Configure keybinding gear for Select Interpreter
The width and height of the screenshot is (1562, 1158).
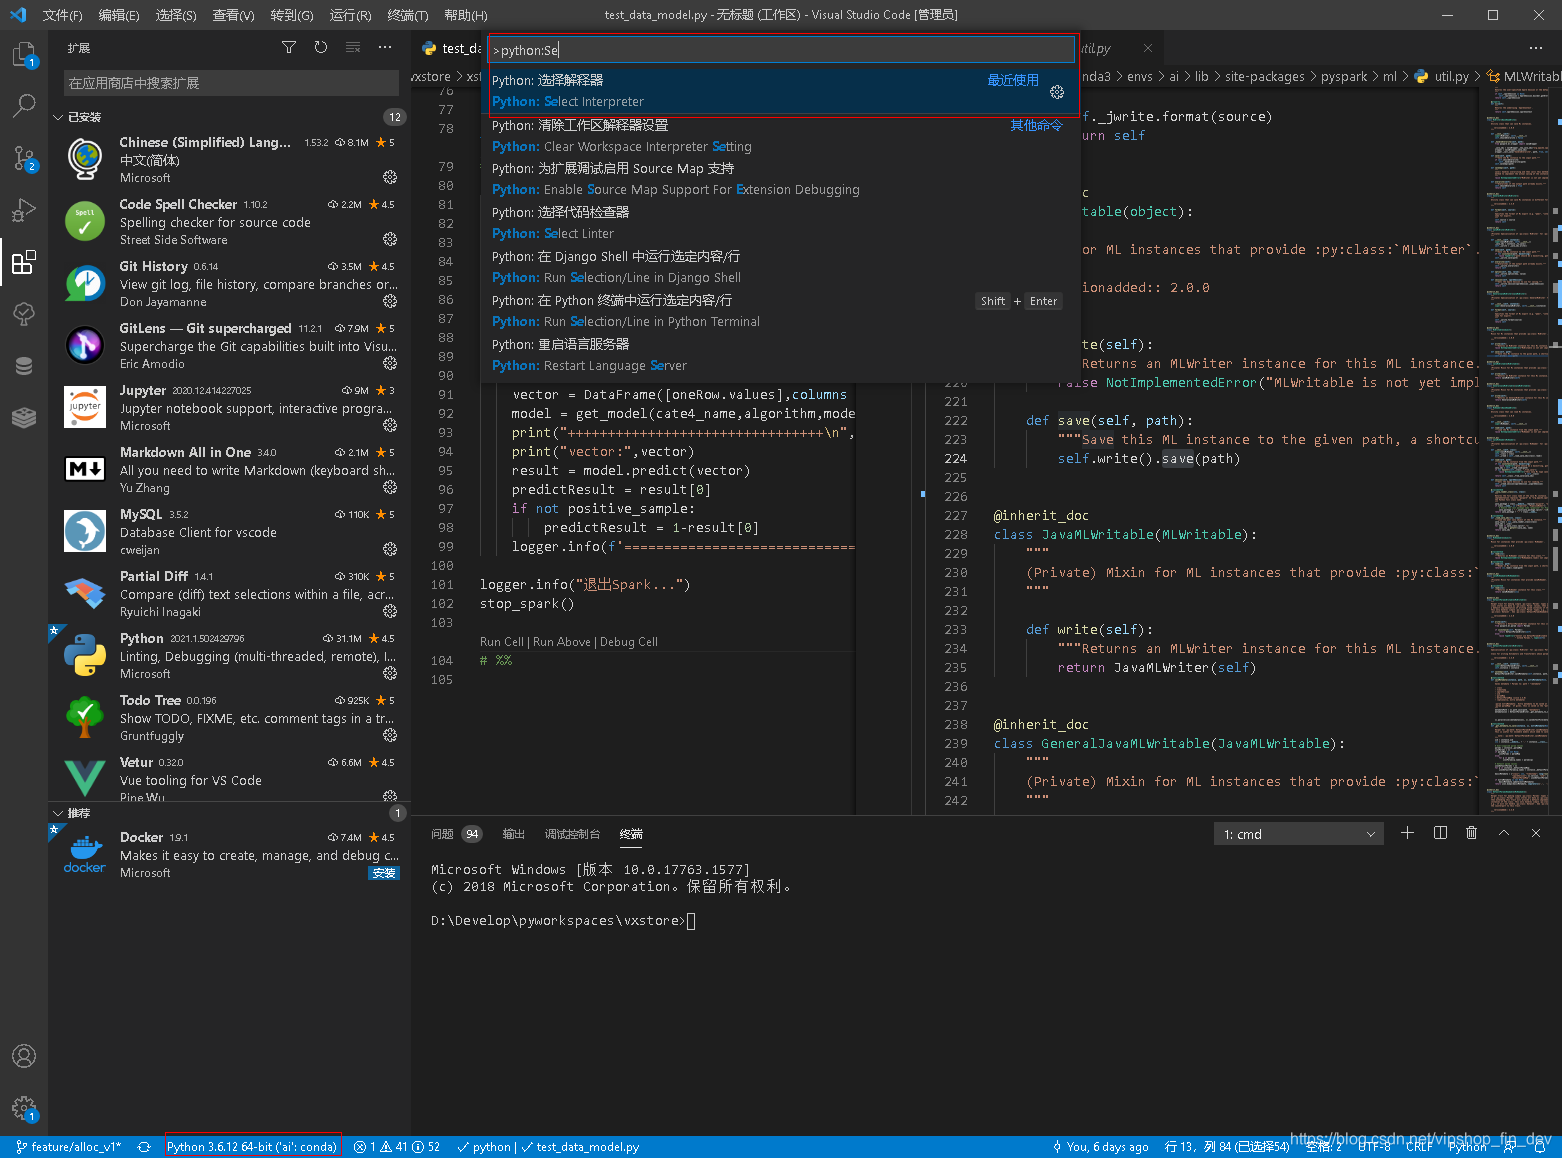(x=1057, y=92)
